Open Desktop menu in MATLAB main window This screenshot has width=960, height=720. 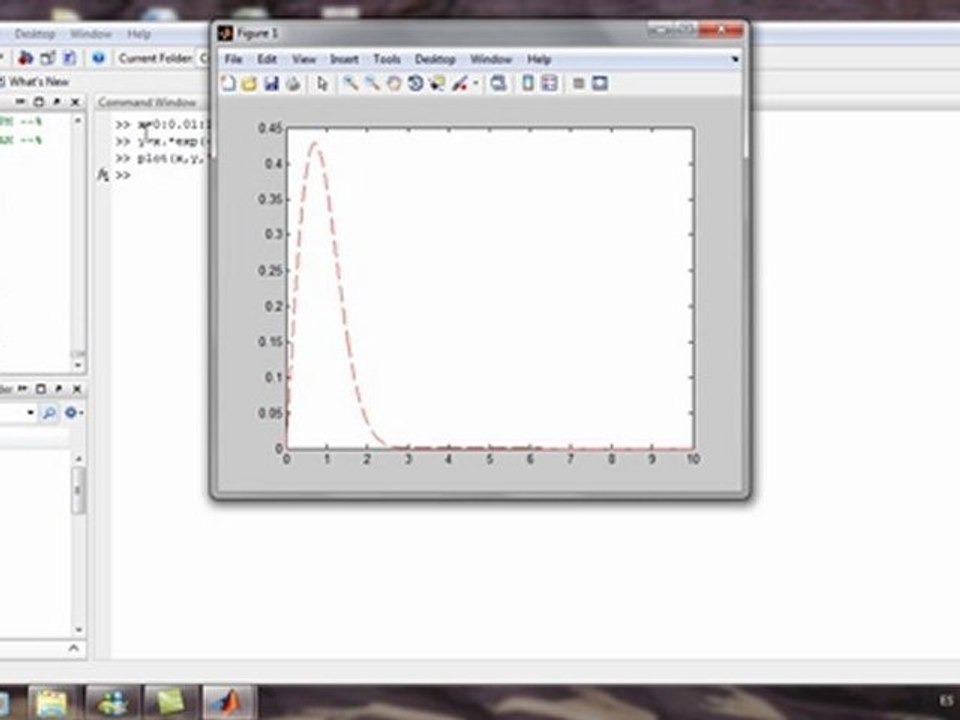(35, 34)
